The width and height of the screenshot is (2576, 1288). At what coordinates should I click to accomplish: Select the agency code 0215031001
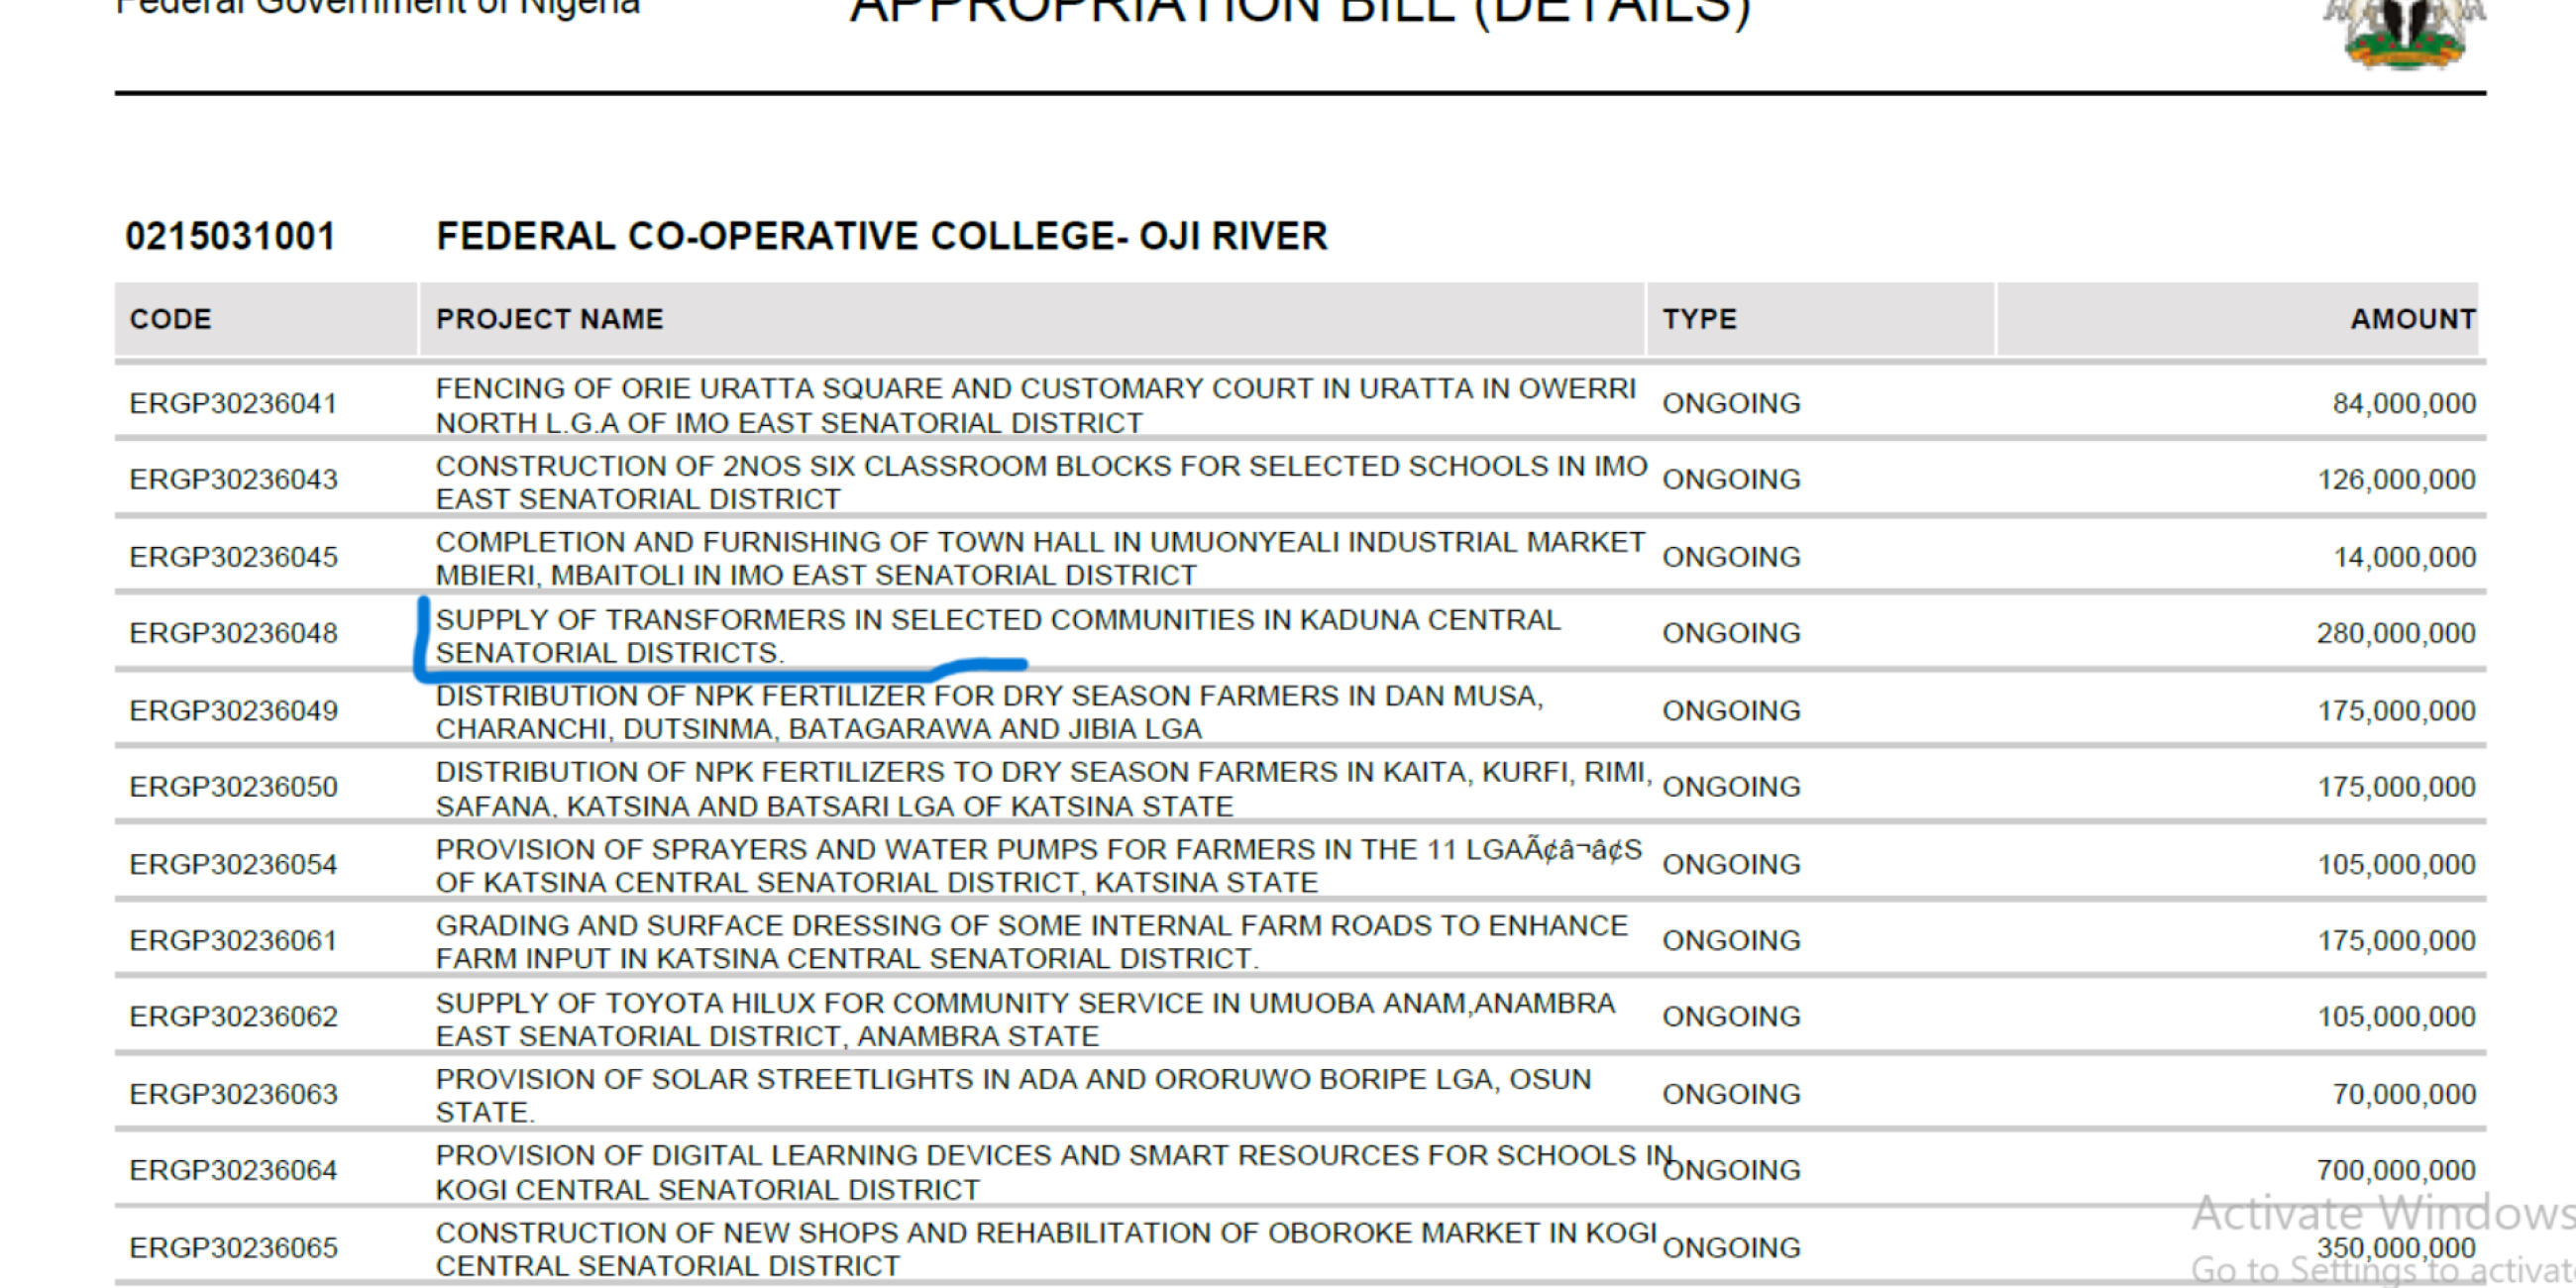click(x=230, y=236)
